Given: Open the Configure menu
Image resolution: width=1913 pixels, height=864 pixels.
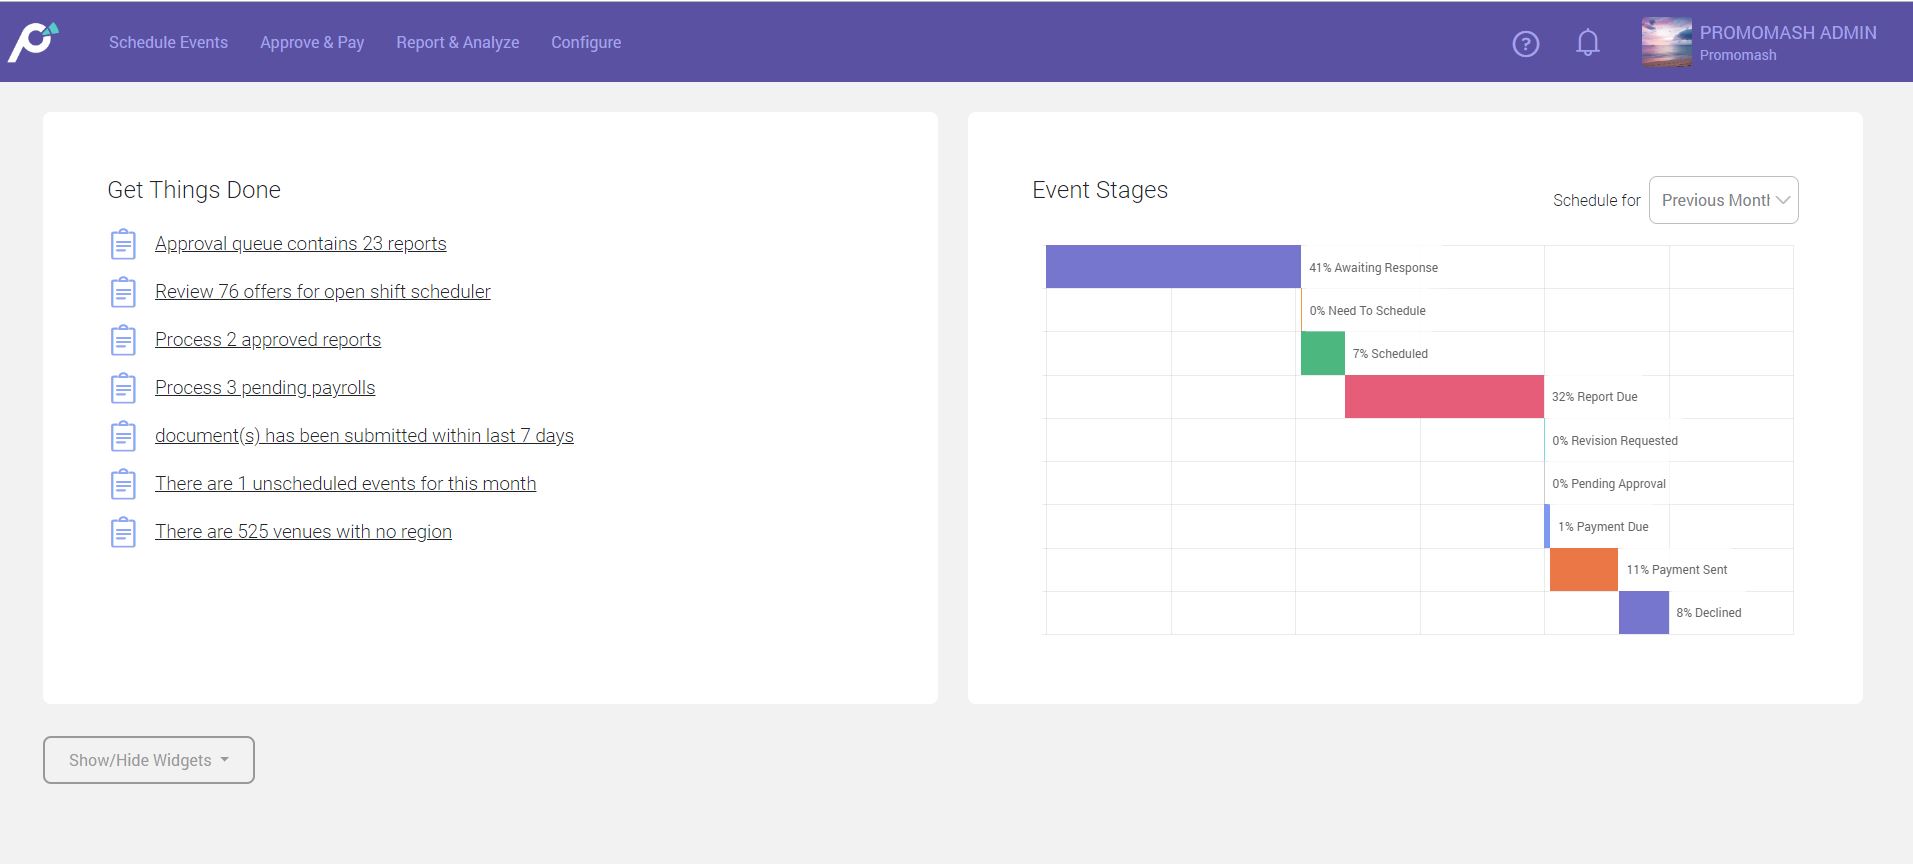Looking at the screenshot, I should click(586, 42).
